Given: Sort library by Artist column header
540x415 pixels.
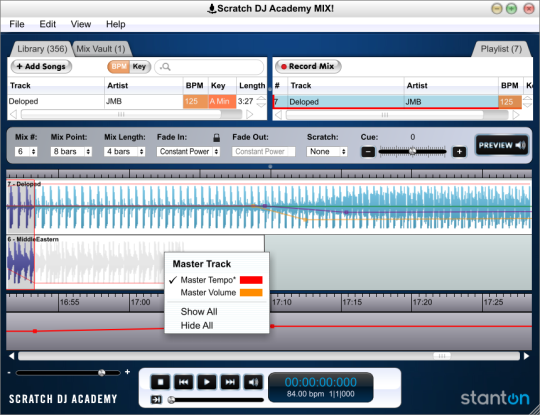Looking at the screenshot, I should pos(143,85).
